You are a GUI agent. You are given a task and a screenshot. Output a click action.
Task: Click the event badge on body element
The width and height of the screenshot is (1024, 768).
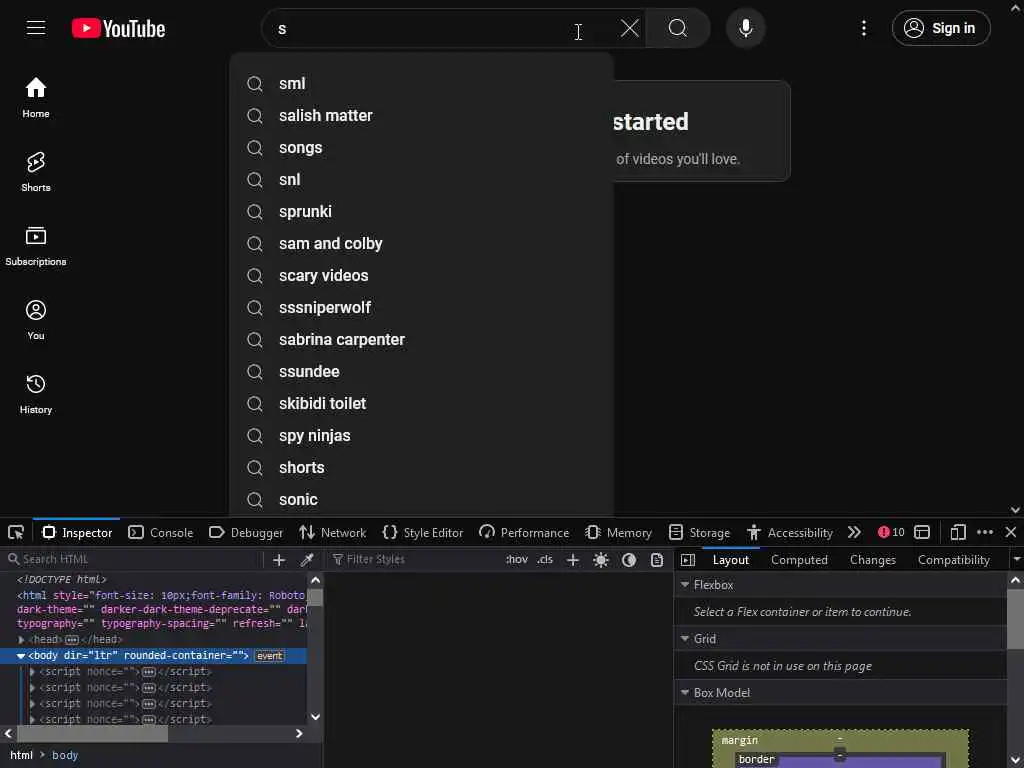click(269, 656)
